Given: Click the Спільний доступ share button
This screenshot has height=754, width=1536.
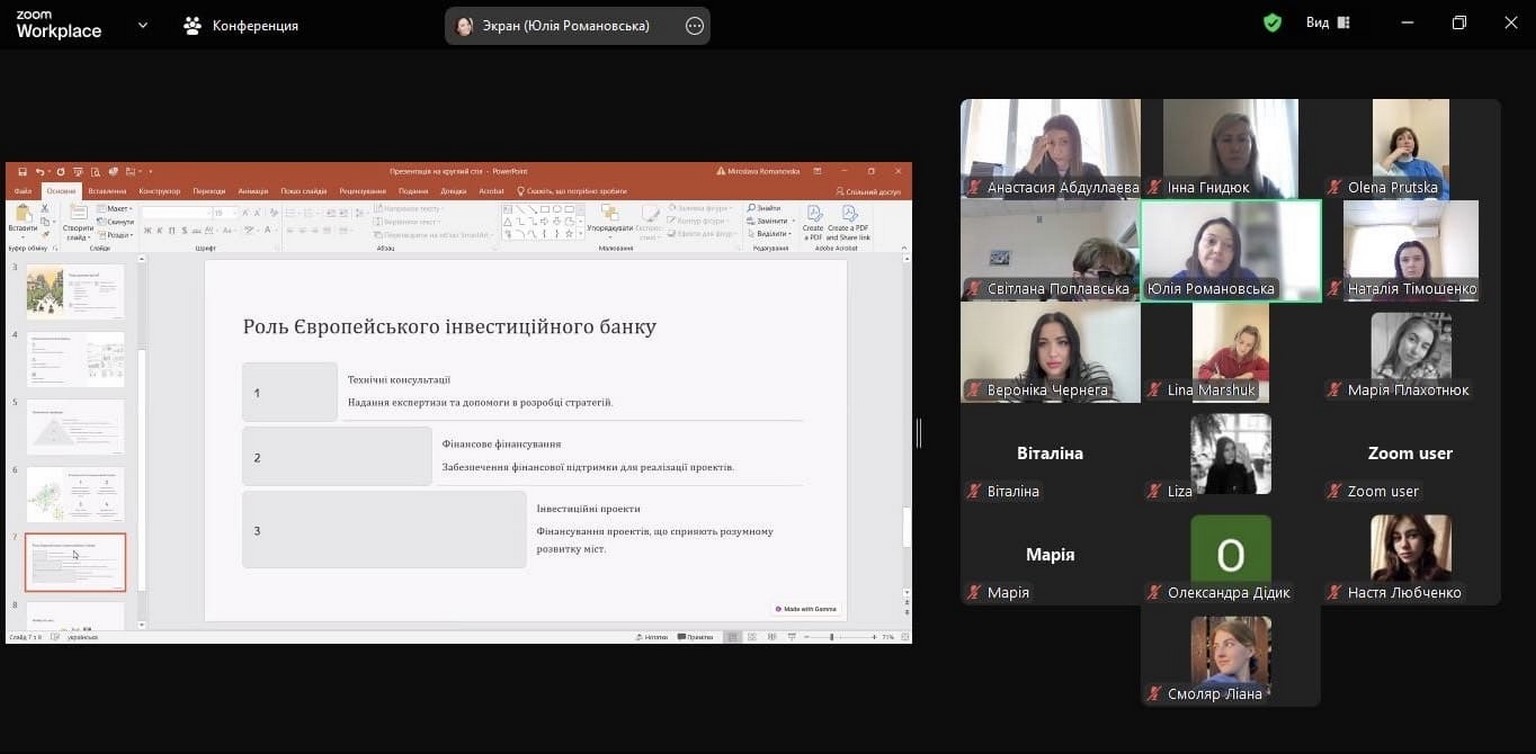Looking at the screenshot, I should point(868,191).
